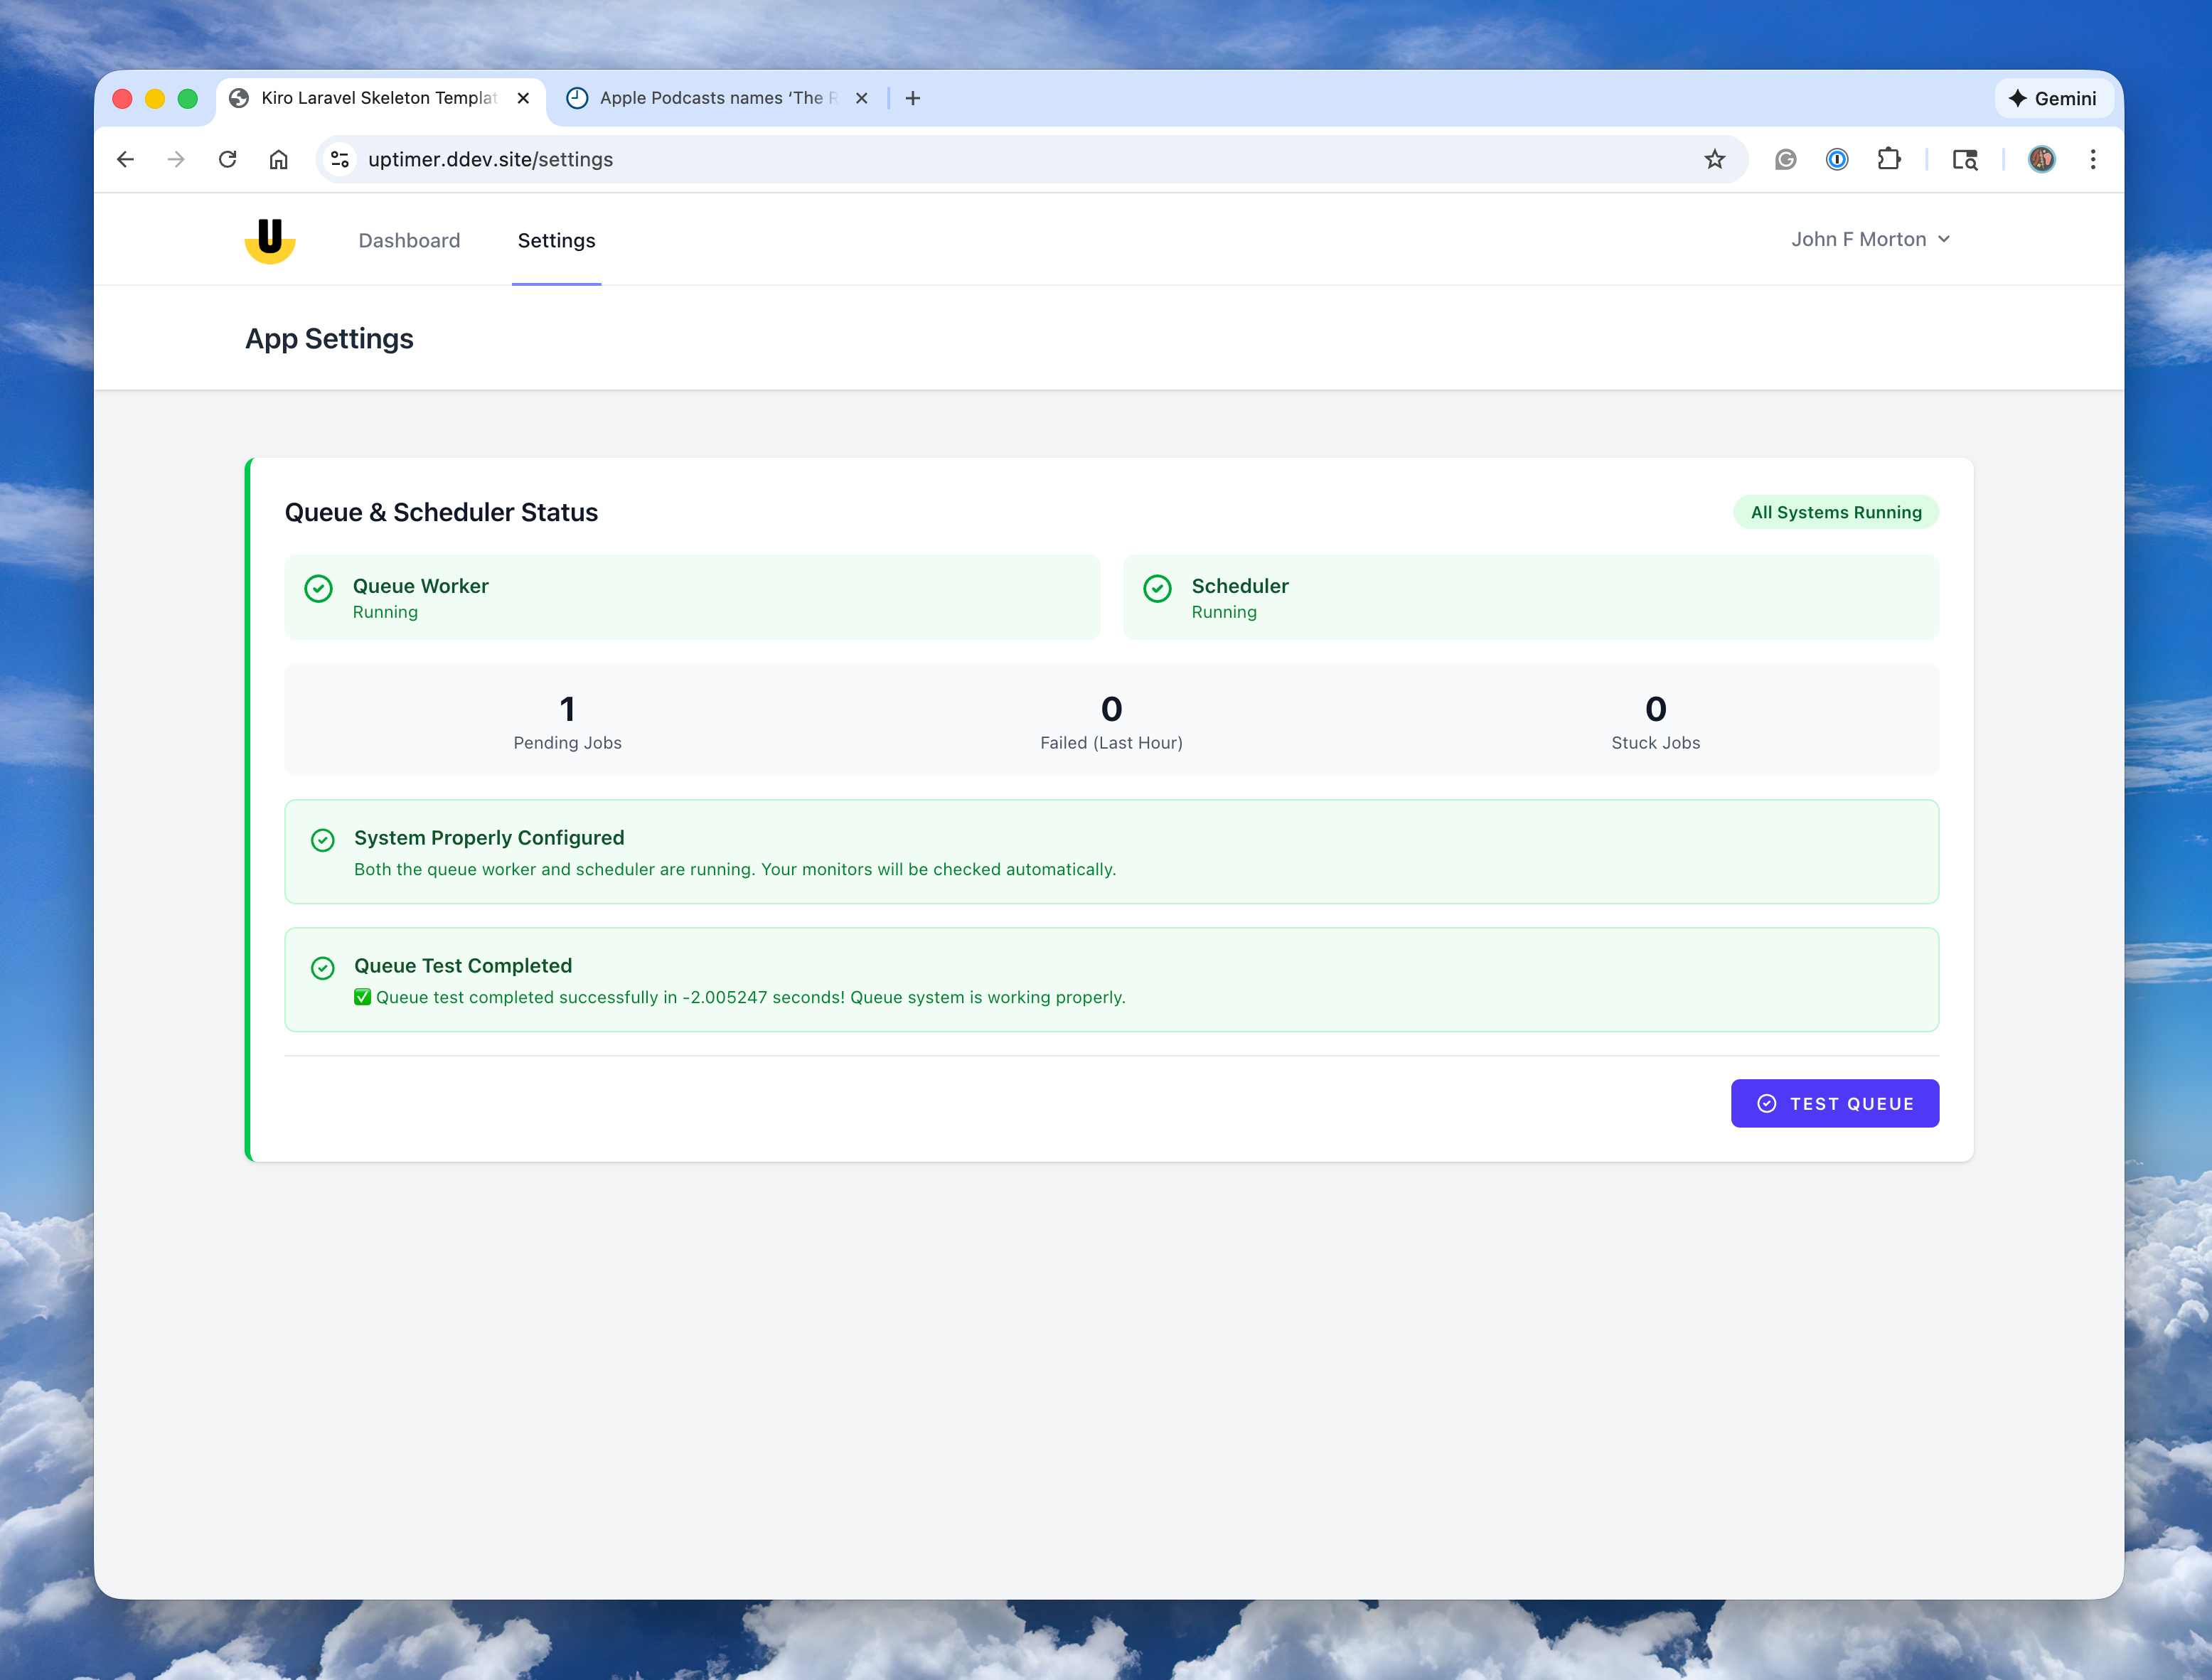
Task: Close the Kiro Laravel Skeleton tab
Action: click(523, 98)
